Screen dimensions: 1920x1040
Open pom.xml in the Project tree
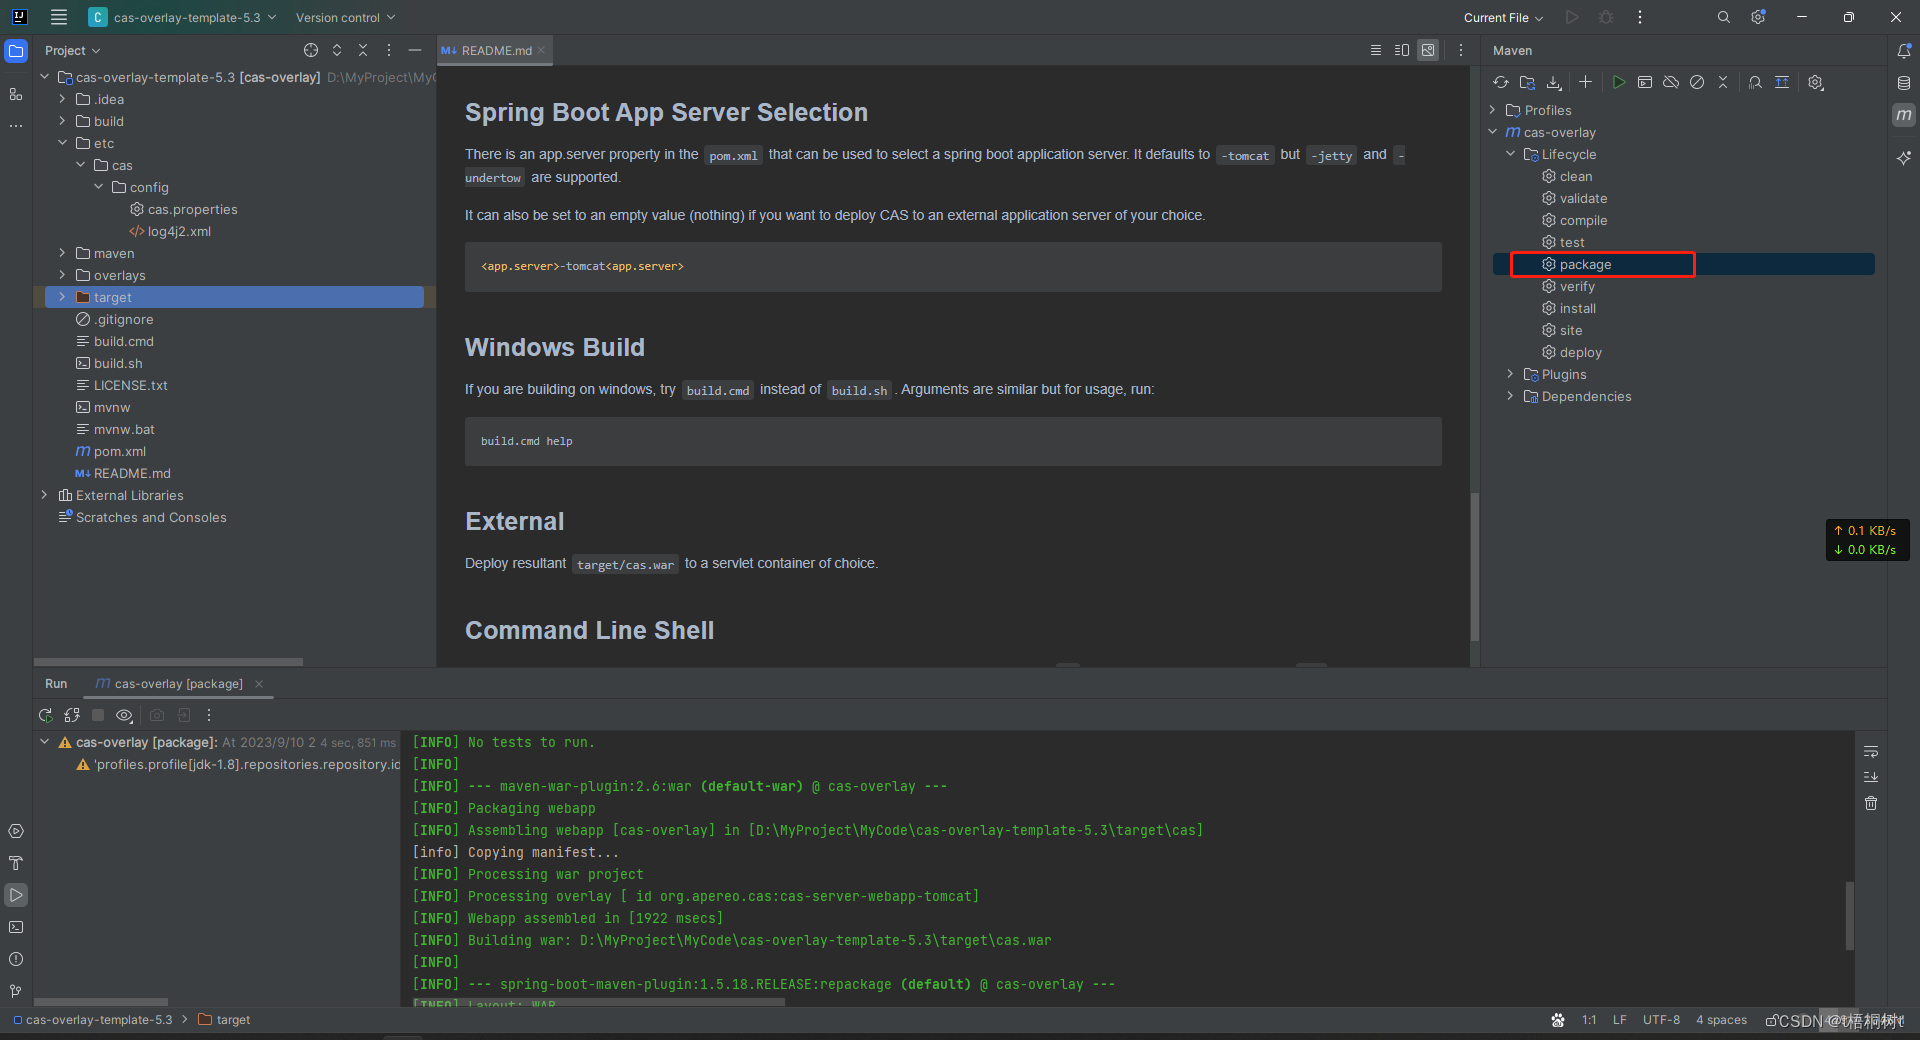point(119,451)
